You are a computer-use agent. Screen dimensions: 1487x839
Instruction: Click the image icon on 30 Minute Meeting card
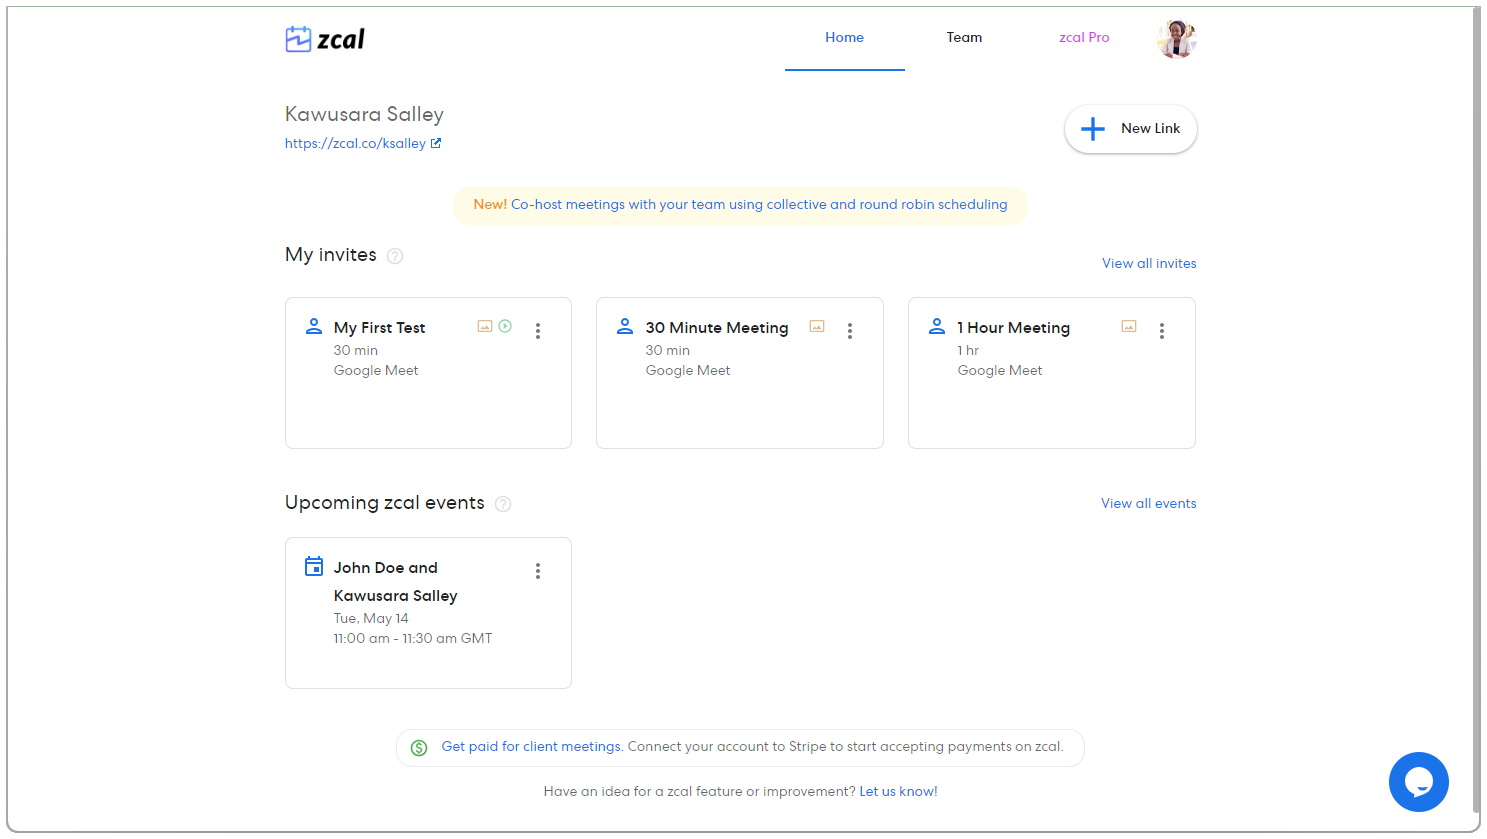point(817,326)
